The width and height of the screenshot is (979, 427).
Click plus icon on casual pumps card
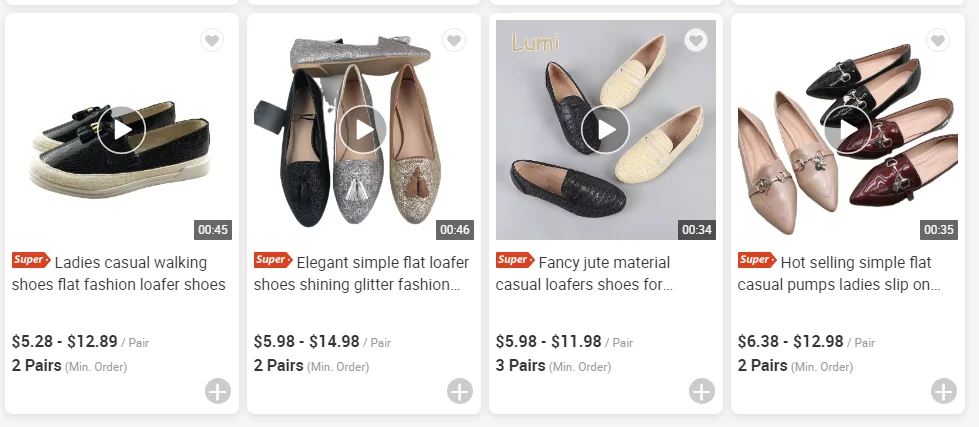944,391
